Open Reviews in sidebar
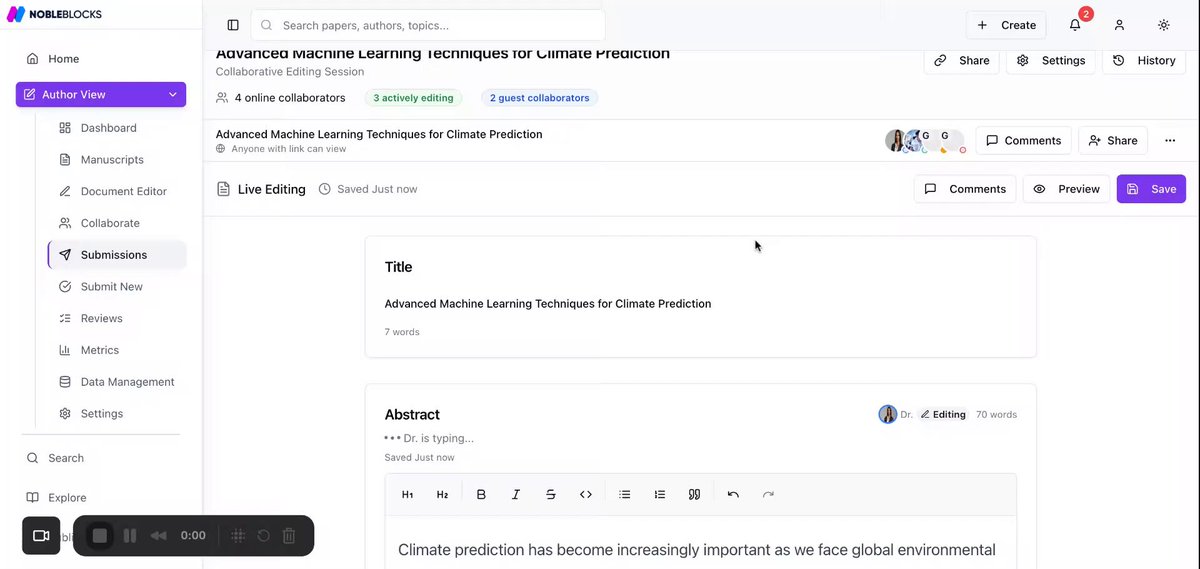The image size is (1200, 569). (x=102, y=318)
